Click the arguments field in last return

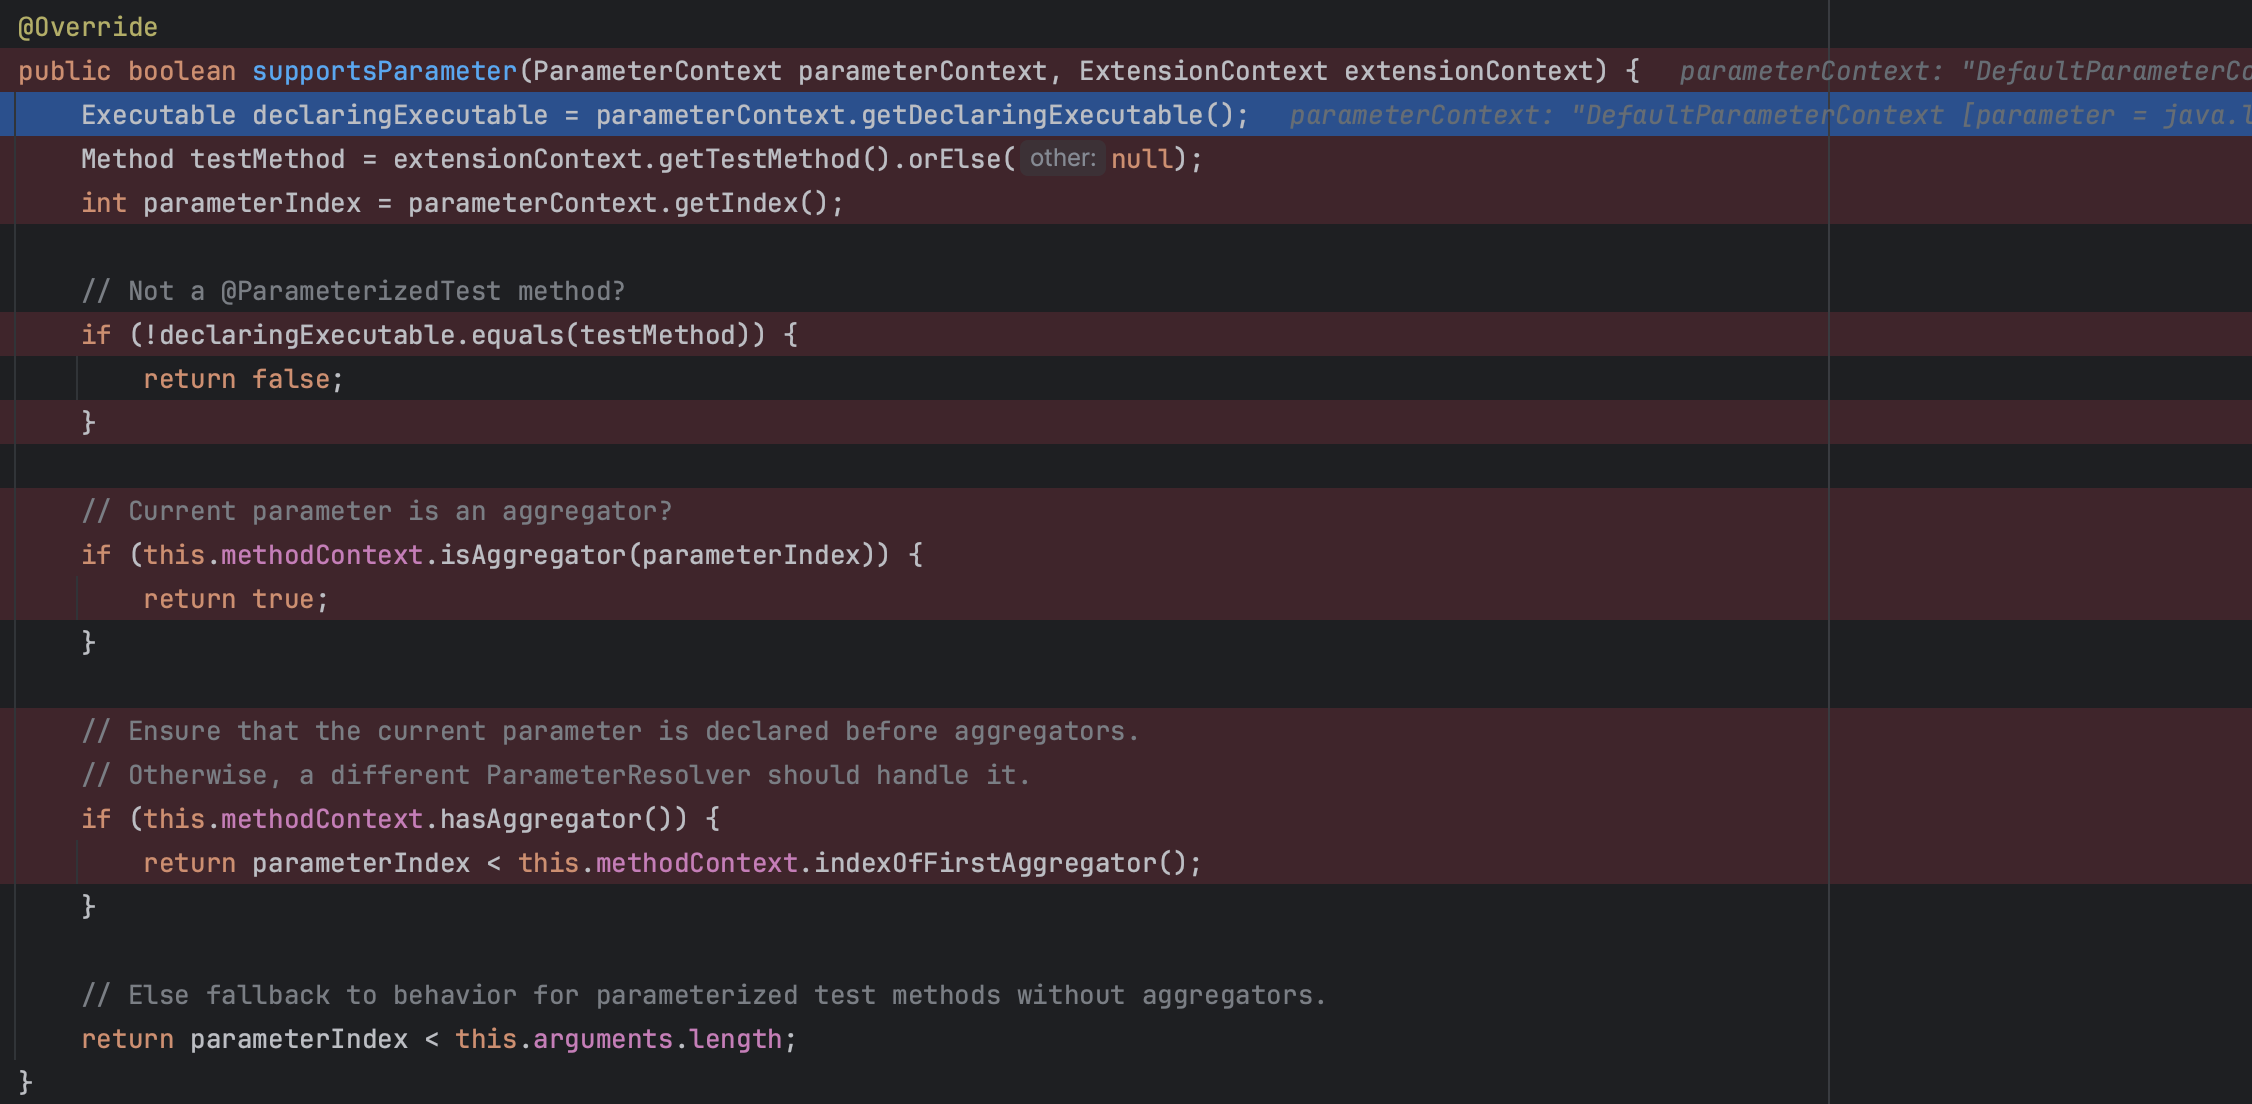[602, 1039]
